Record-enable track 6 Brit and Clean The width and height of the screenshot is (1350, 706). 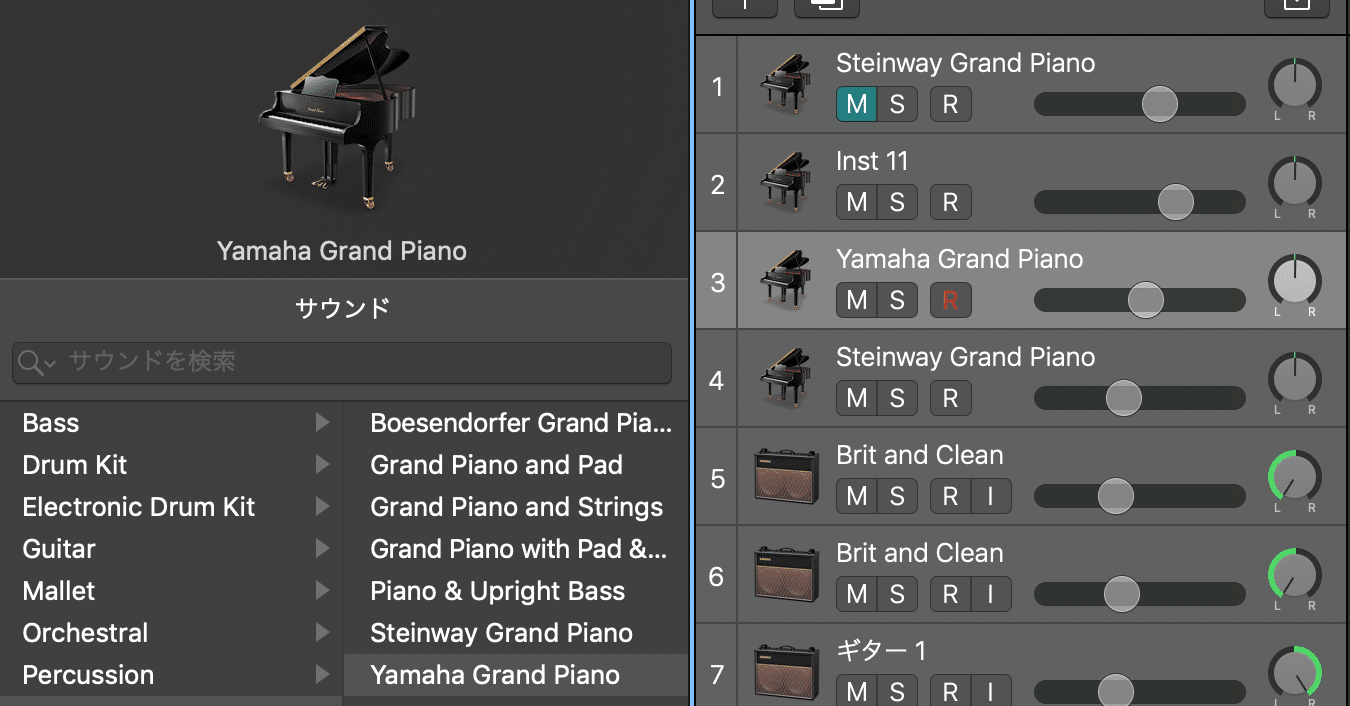tap(950, 594)
